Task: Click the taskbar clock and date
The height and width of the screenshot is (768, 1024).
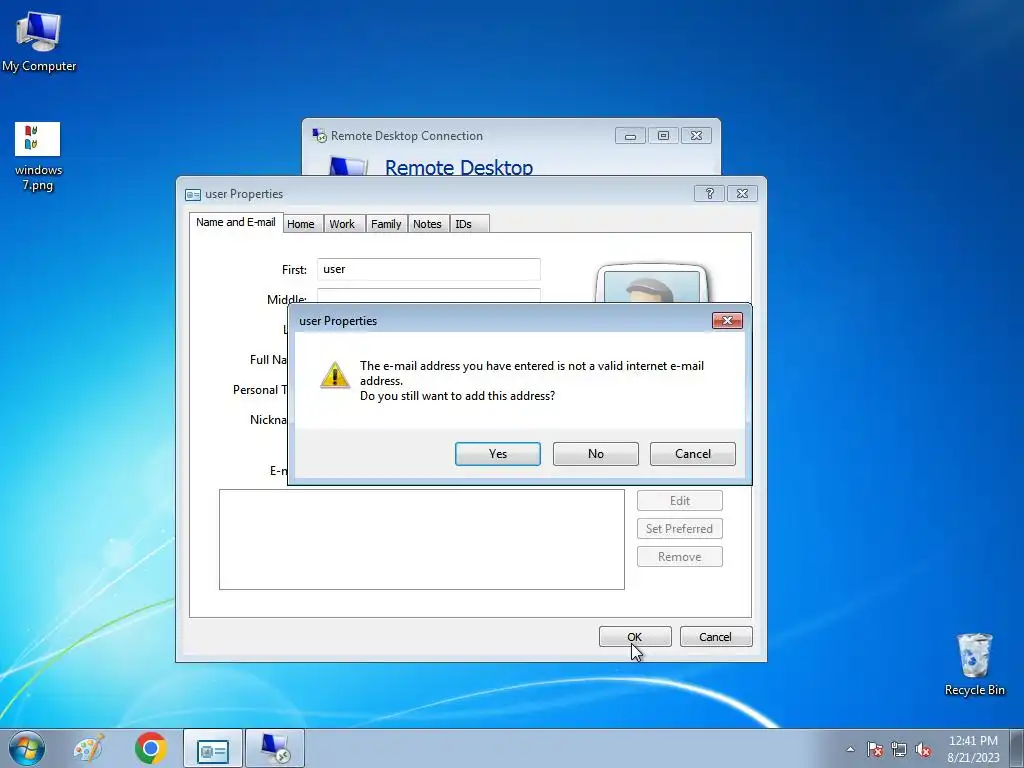Action: (x=973, y=749)
